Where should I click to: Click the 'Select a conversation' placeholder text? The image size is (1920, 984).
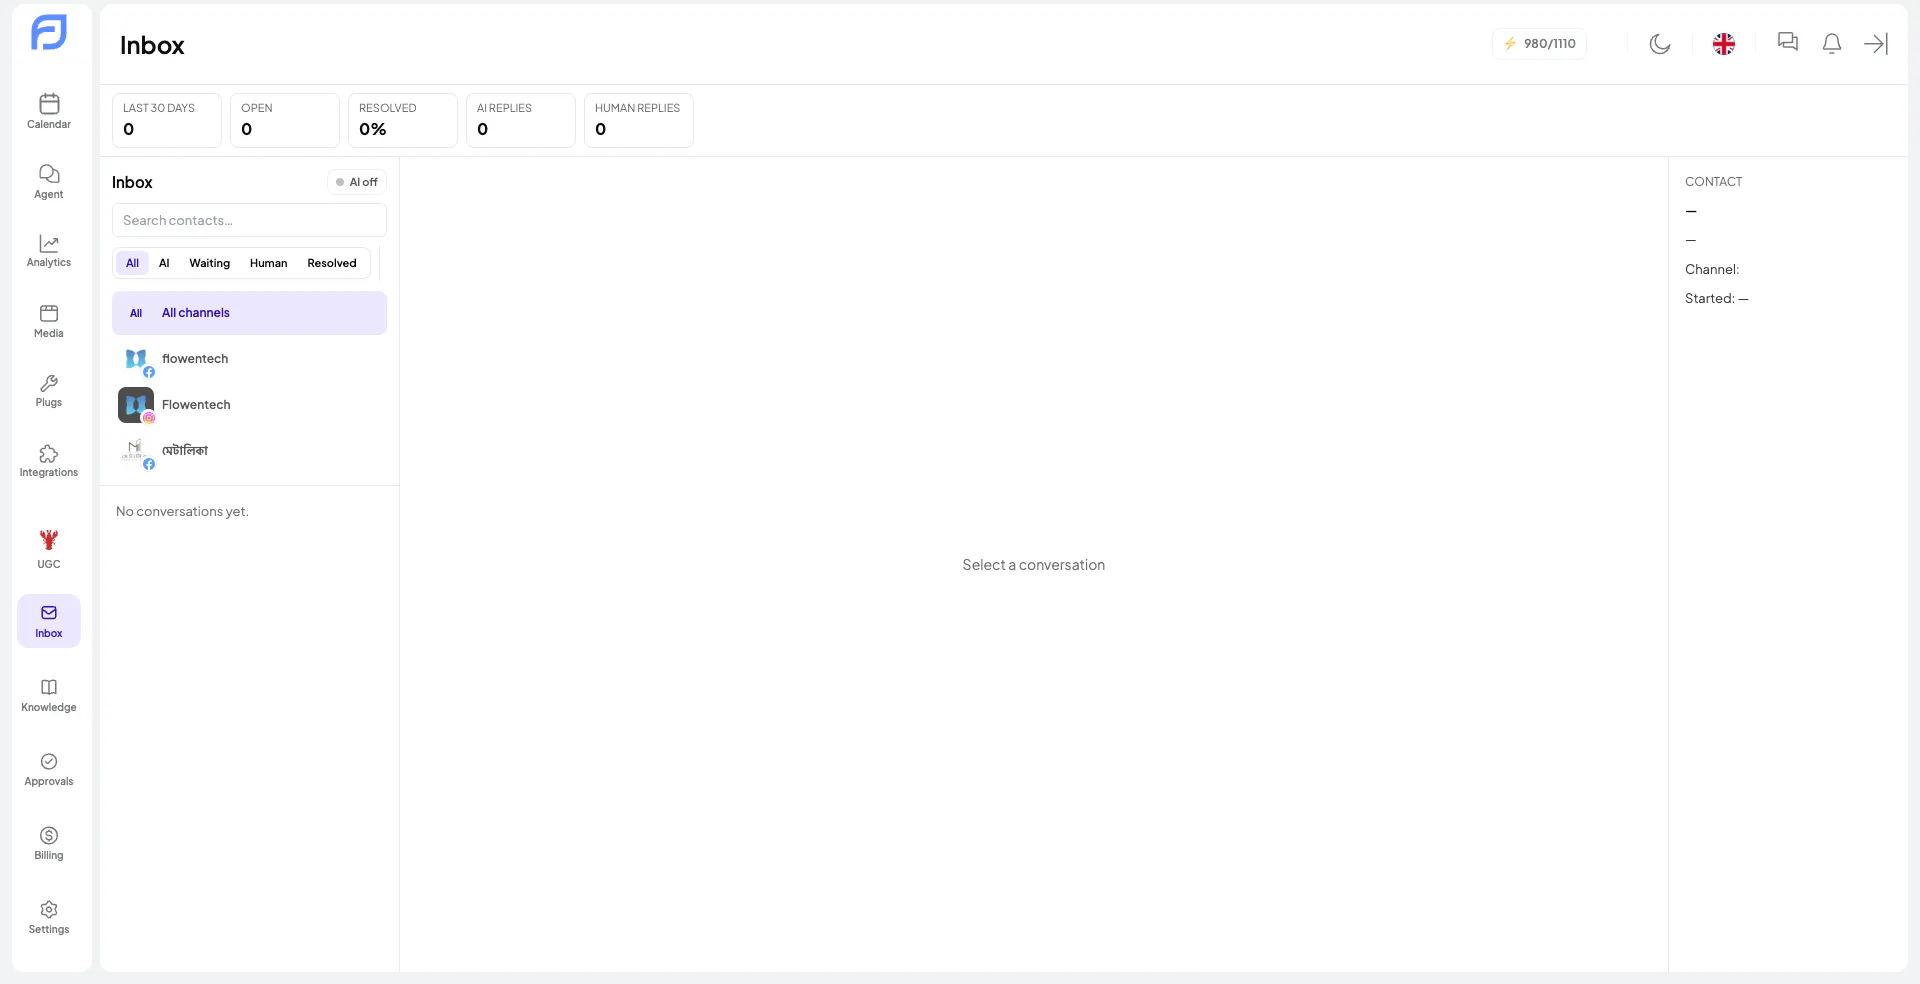[x=1034, y=565]
